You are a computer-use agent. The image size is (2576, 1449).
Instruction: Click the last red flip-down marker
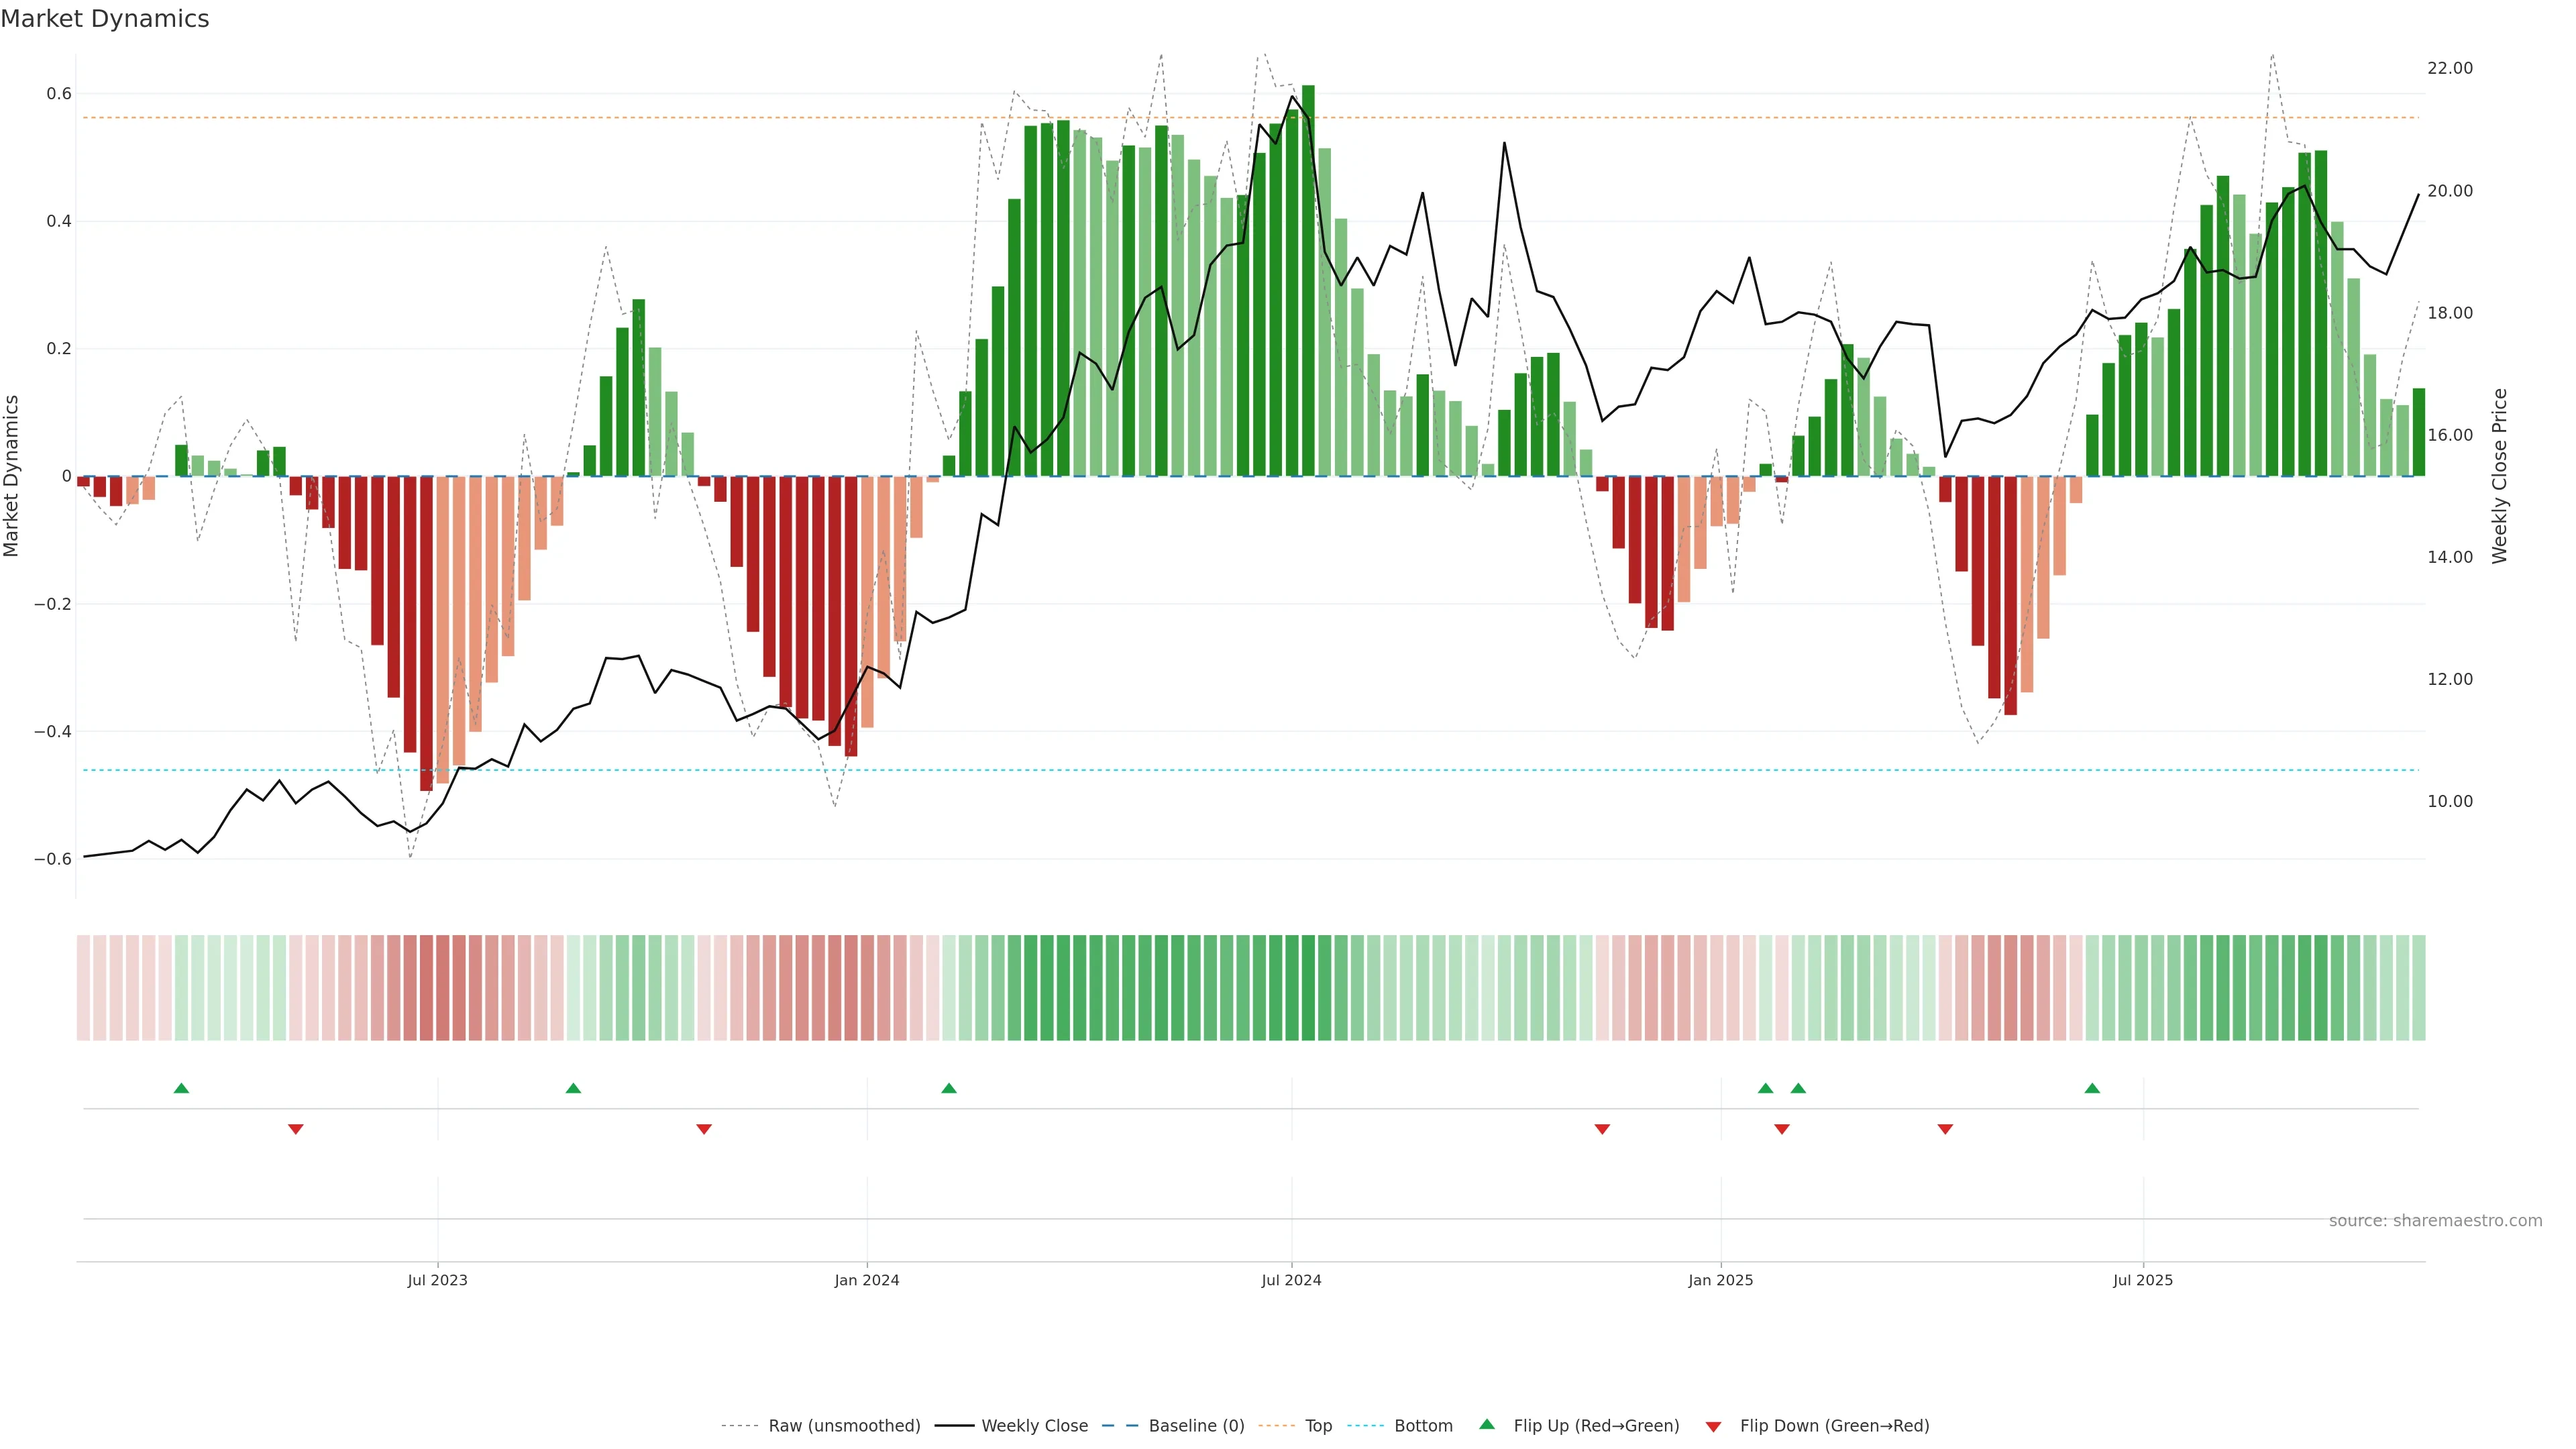tap(1945, 1129)
